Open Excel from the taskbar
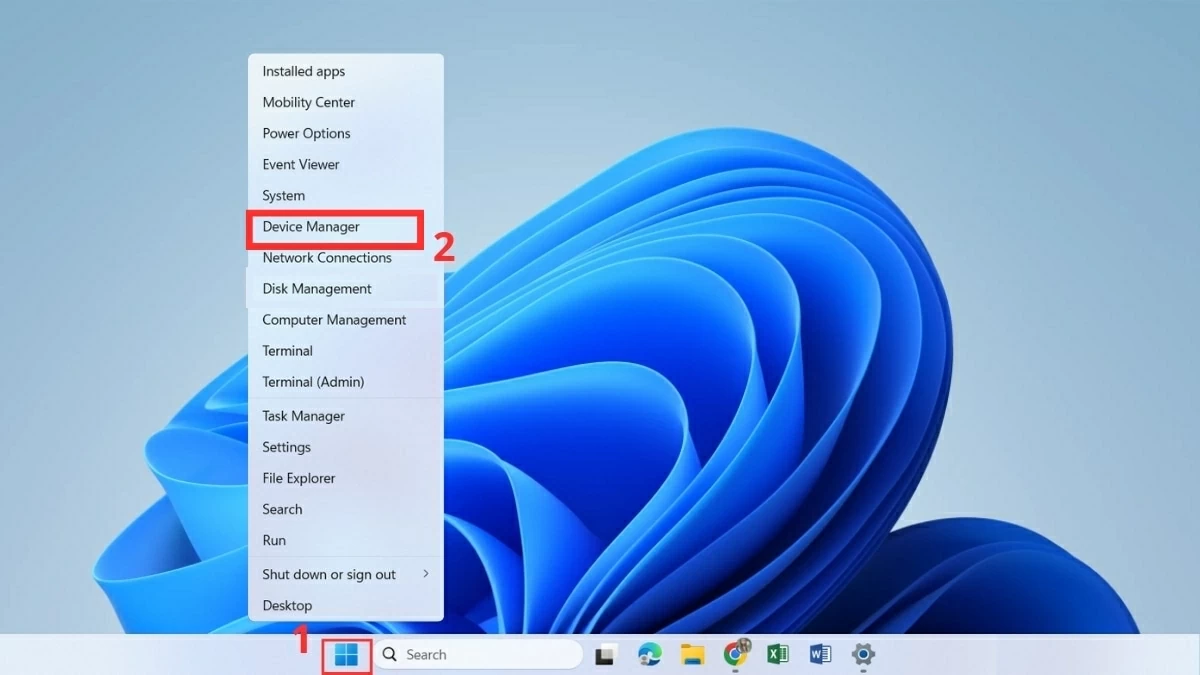Screen dimensions: 1200x675 tap(777, 654)
